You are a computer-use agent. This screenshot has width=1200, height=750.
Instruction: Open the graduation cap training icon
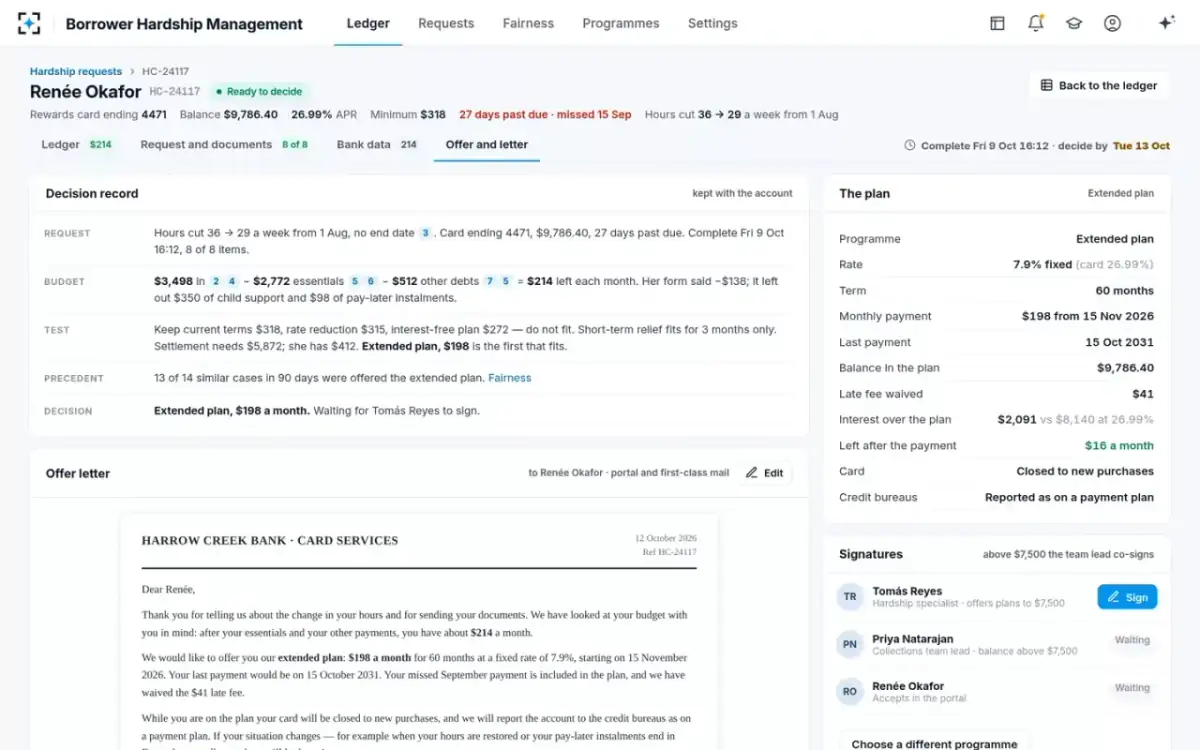[1074, 23]
